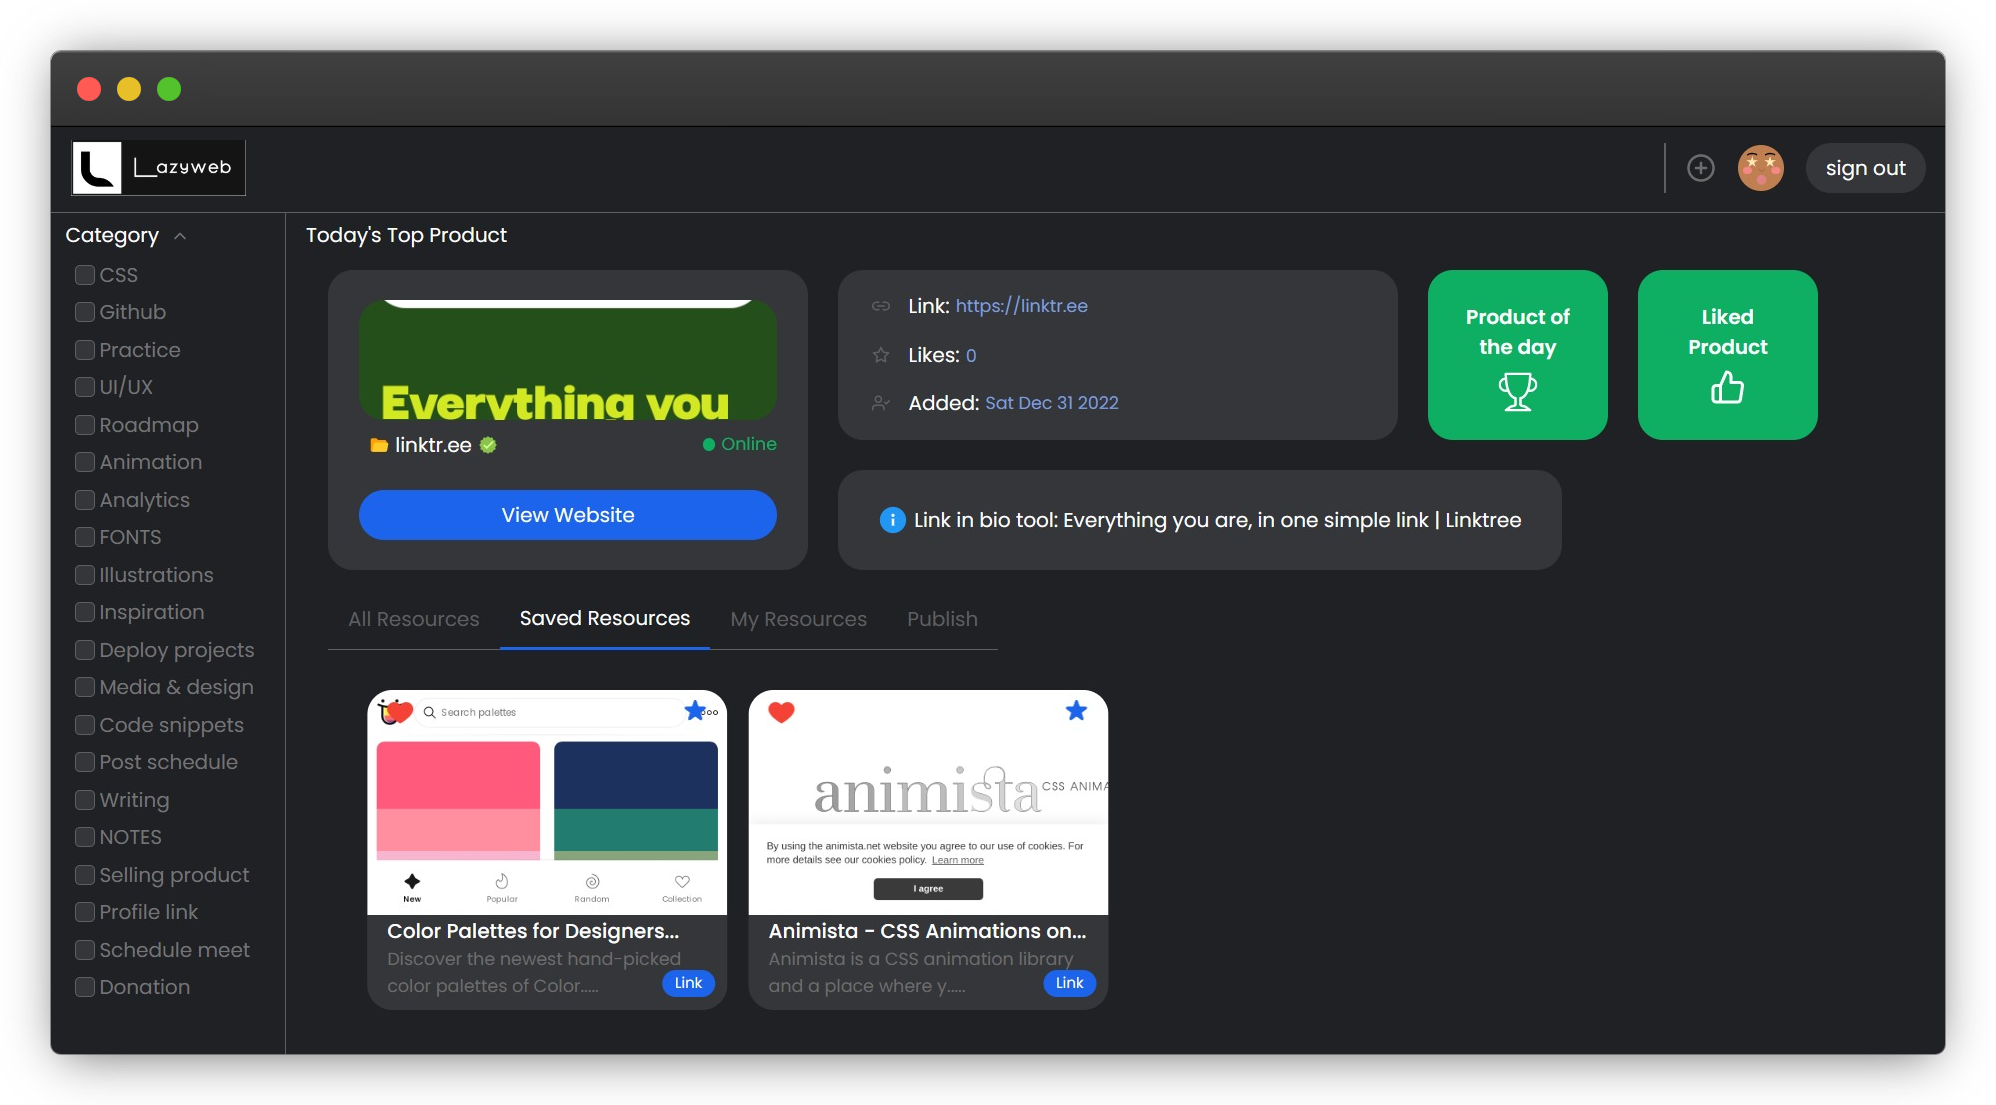This screenshot has width=1996, height=1105.
Task: Click the add resource plus icon
Action: coord(1700,168)
